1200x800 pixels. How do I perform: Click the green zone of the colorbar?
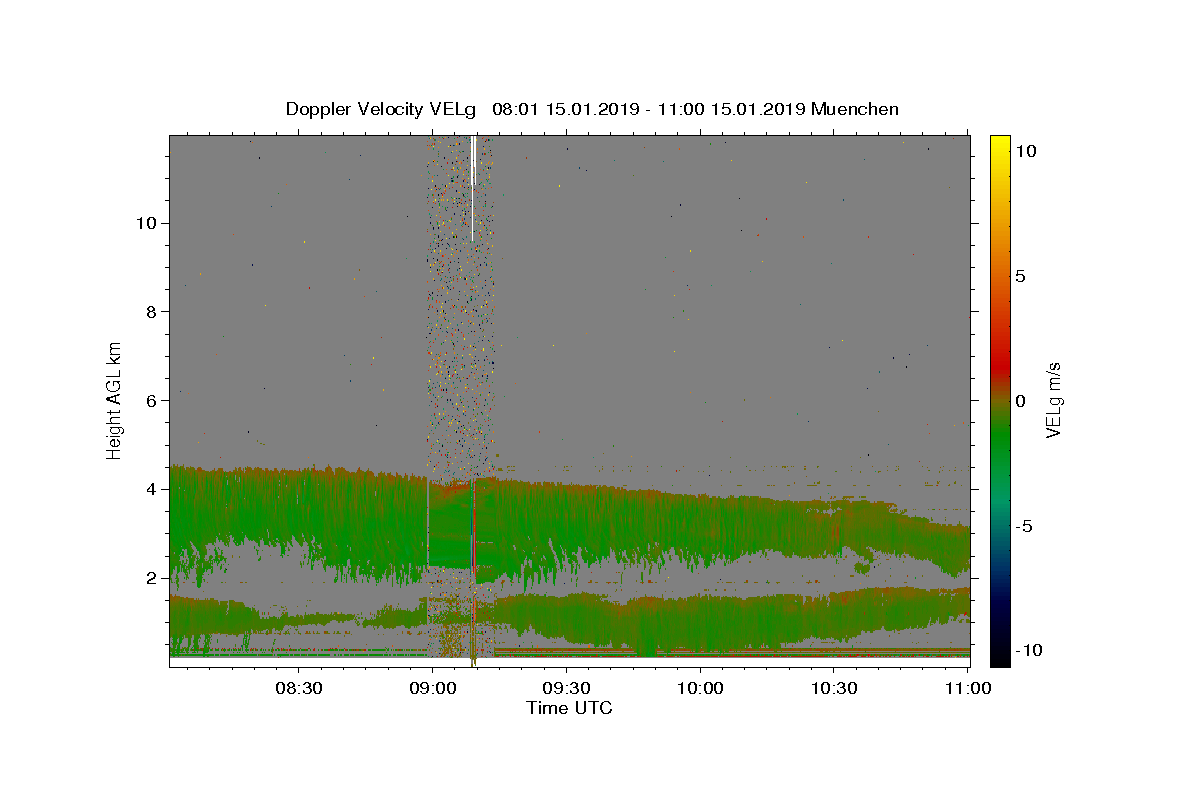tap(1000, 450)
